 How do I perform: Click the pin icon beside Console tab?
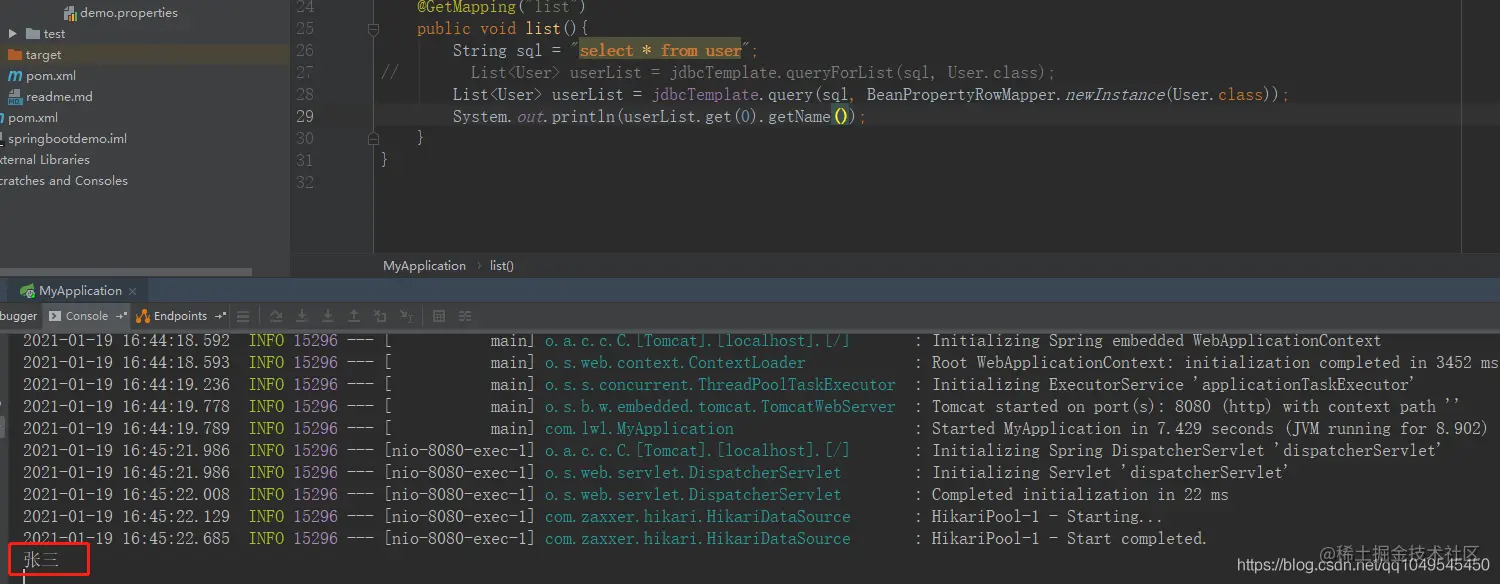(121, 316)
